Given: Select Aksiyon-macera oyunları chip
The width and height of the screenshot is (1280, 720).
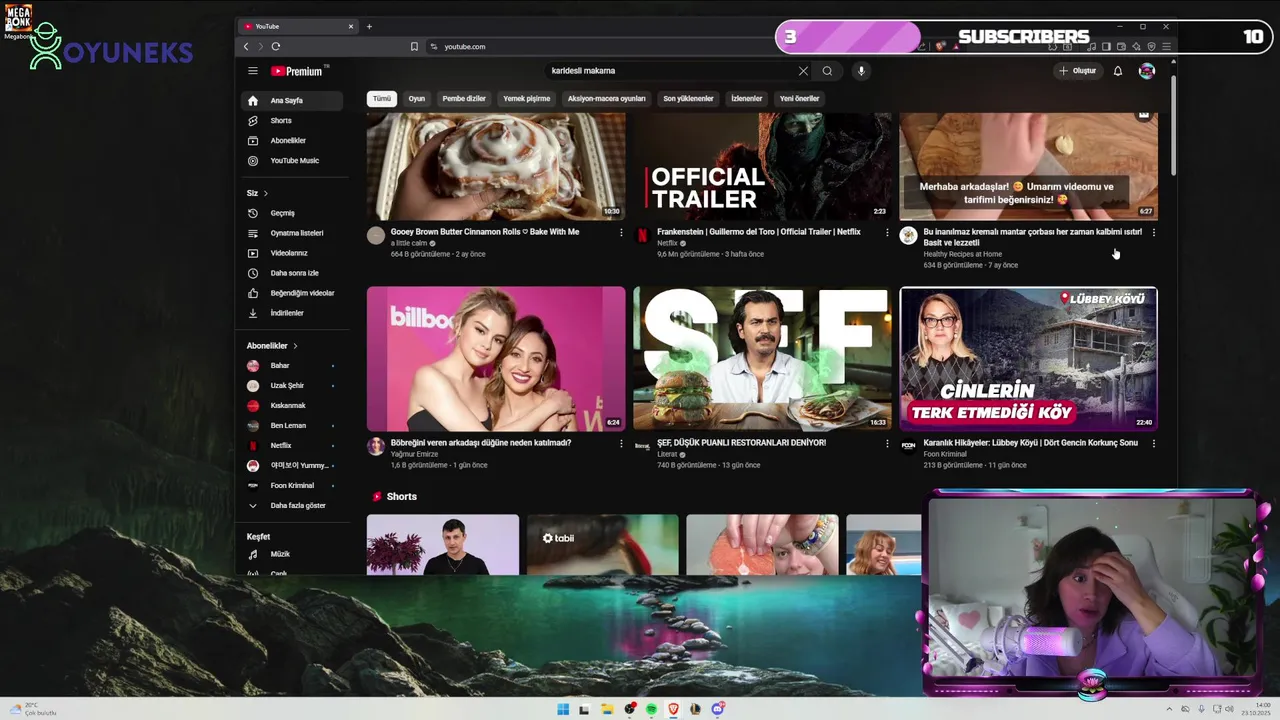Looking at the screenshot, I should (607, 99).
